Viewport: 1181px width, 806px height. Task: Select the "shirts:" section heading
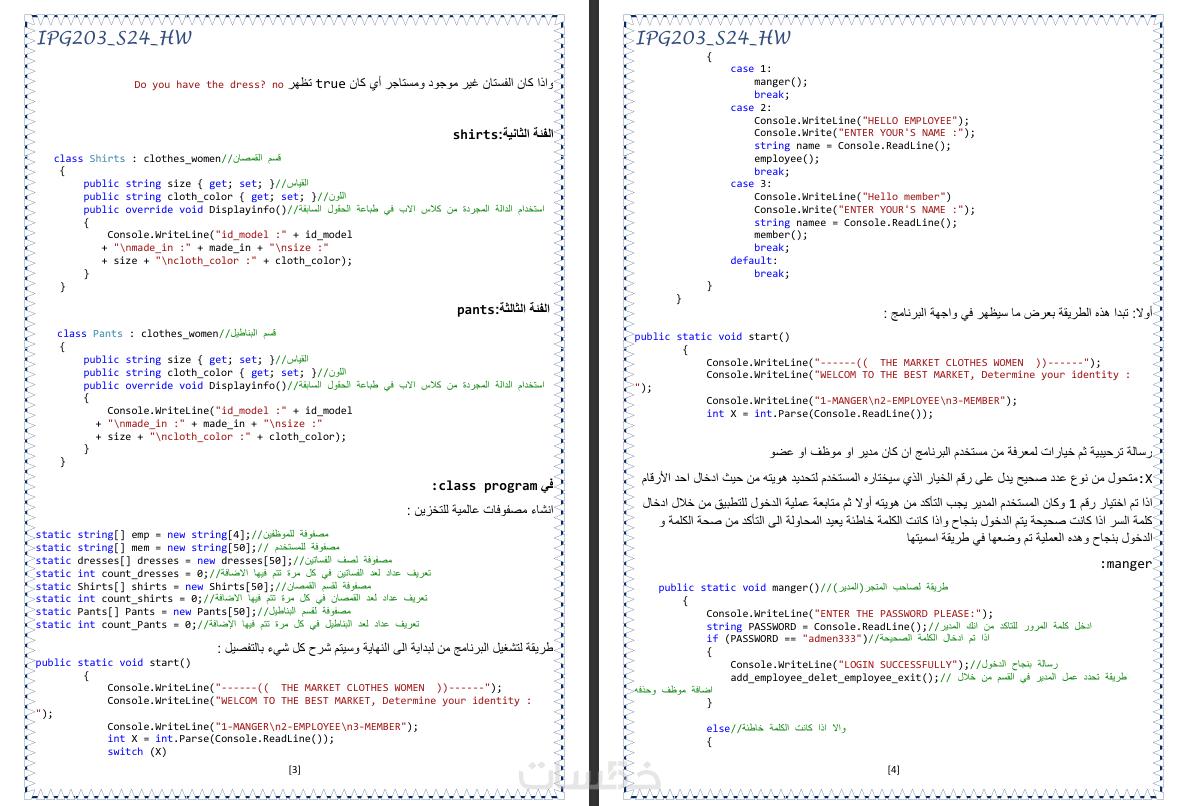tap(502, 134)
